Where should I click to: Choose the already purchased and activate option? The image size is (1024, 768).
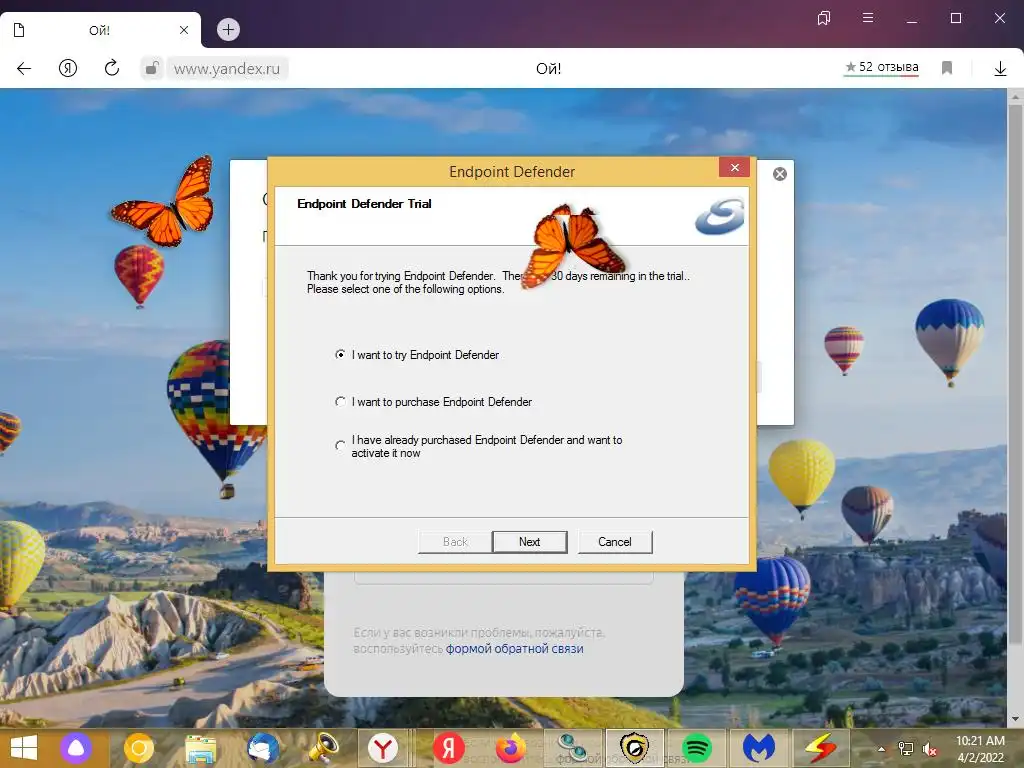(x=340, y=446)
